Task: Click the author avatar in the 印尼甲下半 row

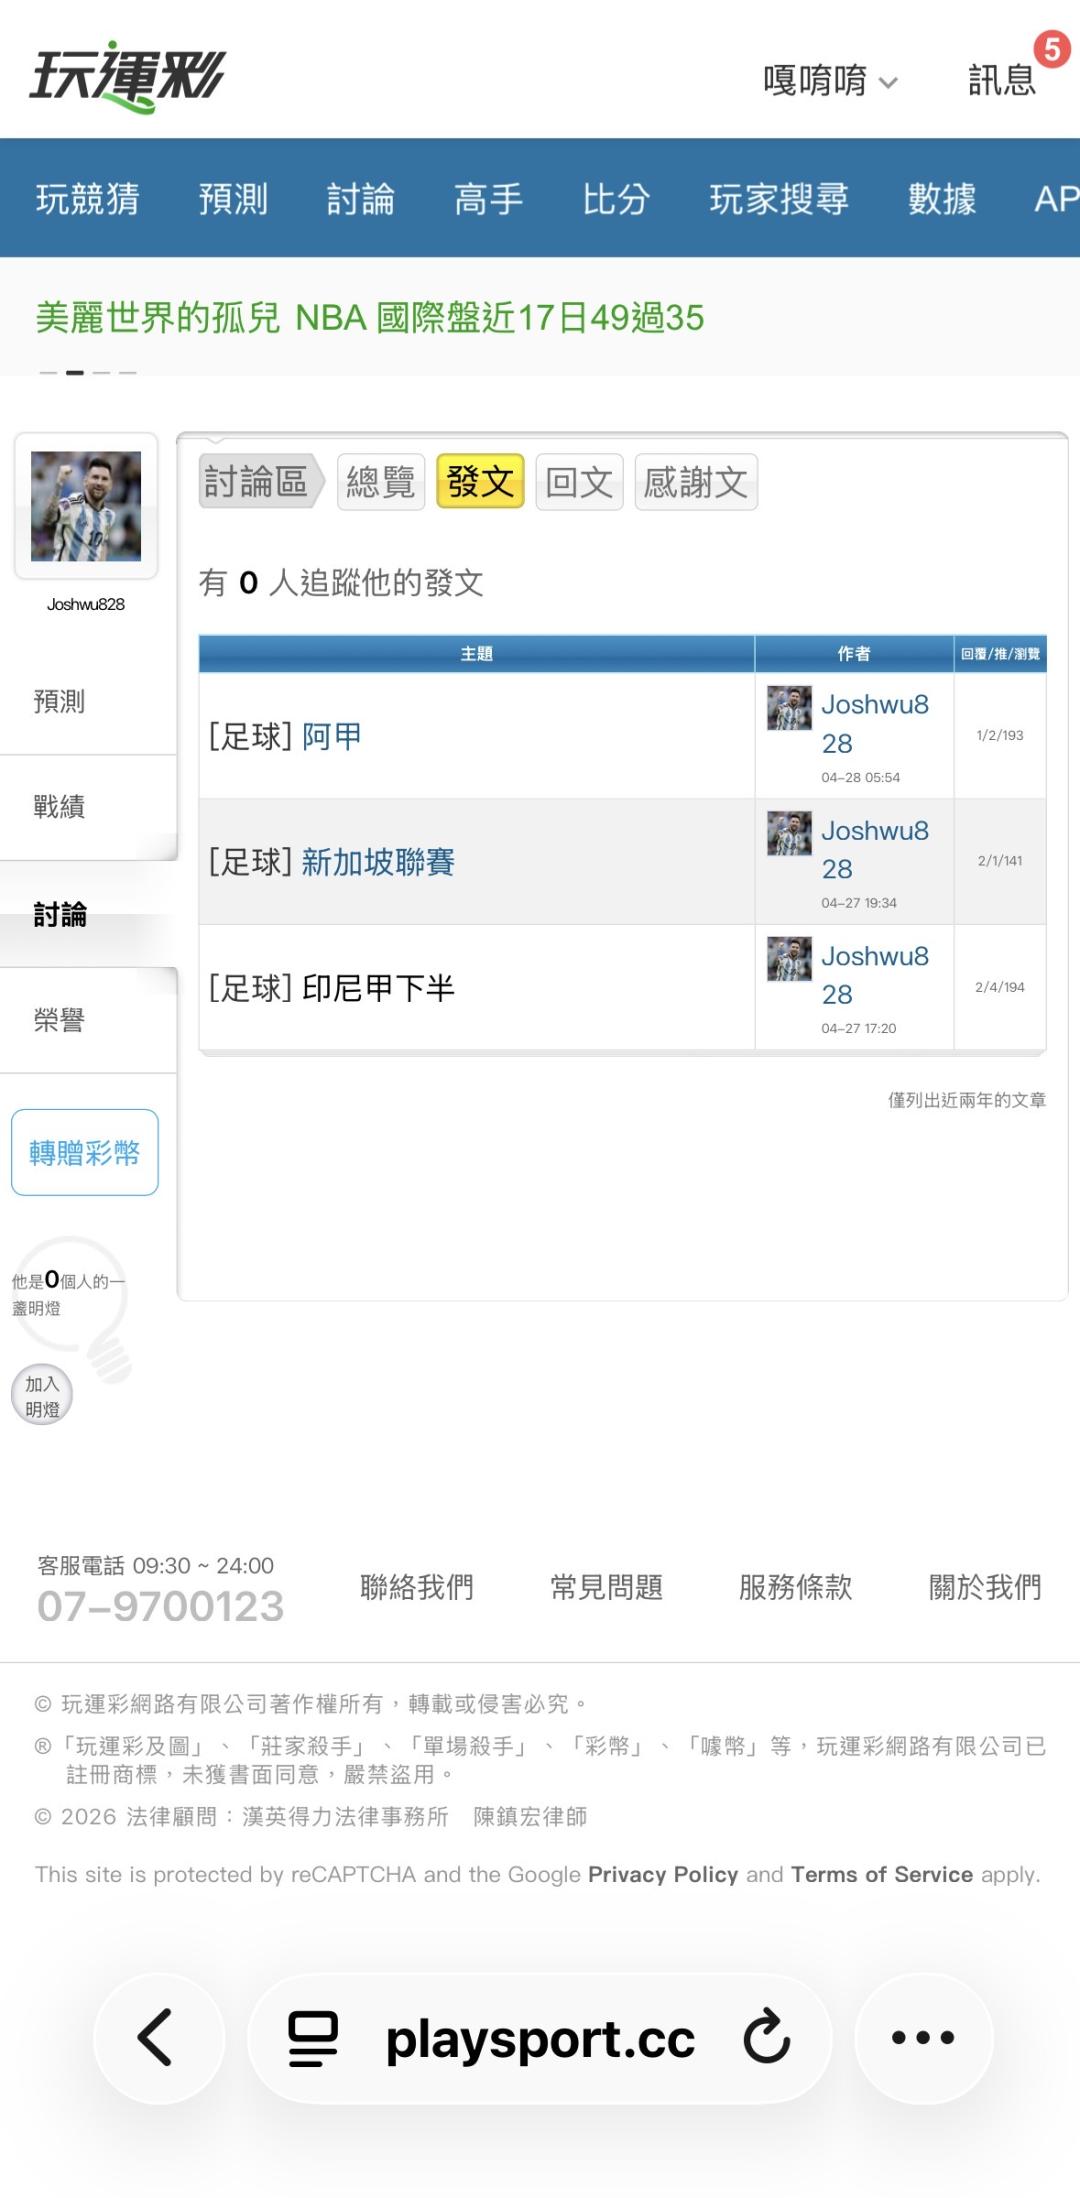Action: pyautogui.click(x=789, y=959)
